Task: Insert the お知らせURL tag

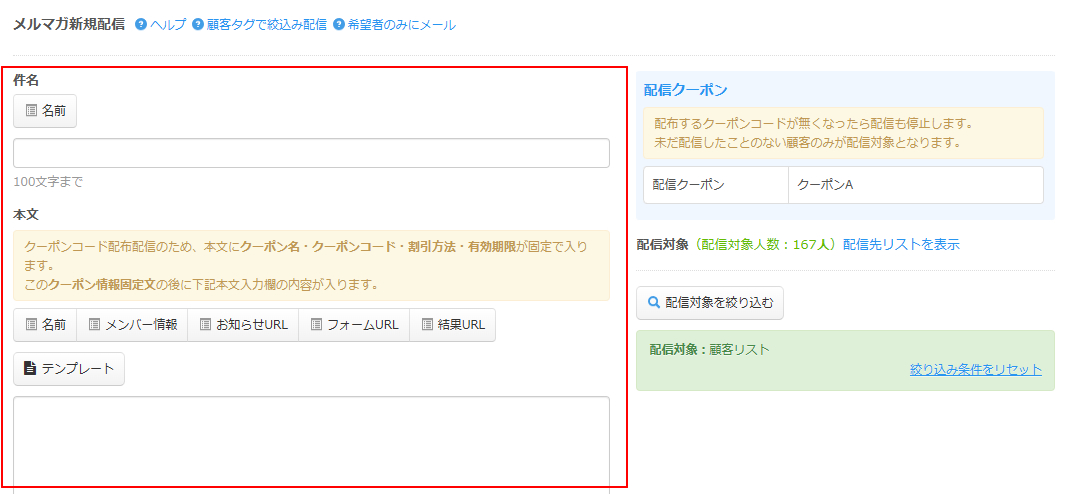Action: (x=243, y=325)
